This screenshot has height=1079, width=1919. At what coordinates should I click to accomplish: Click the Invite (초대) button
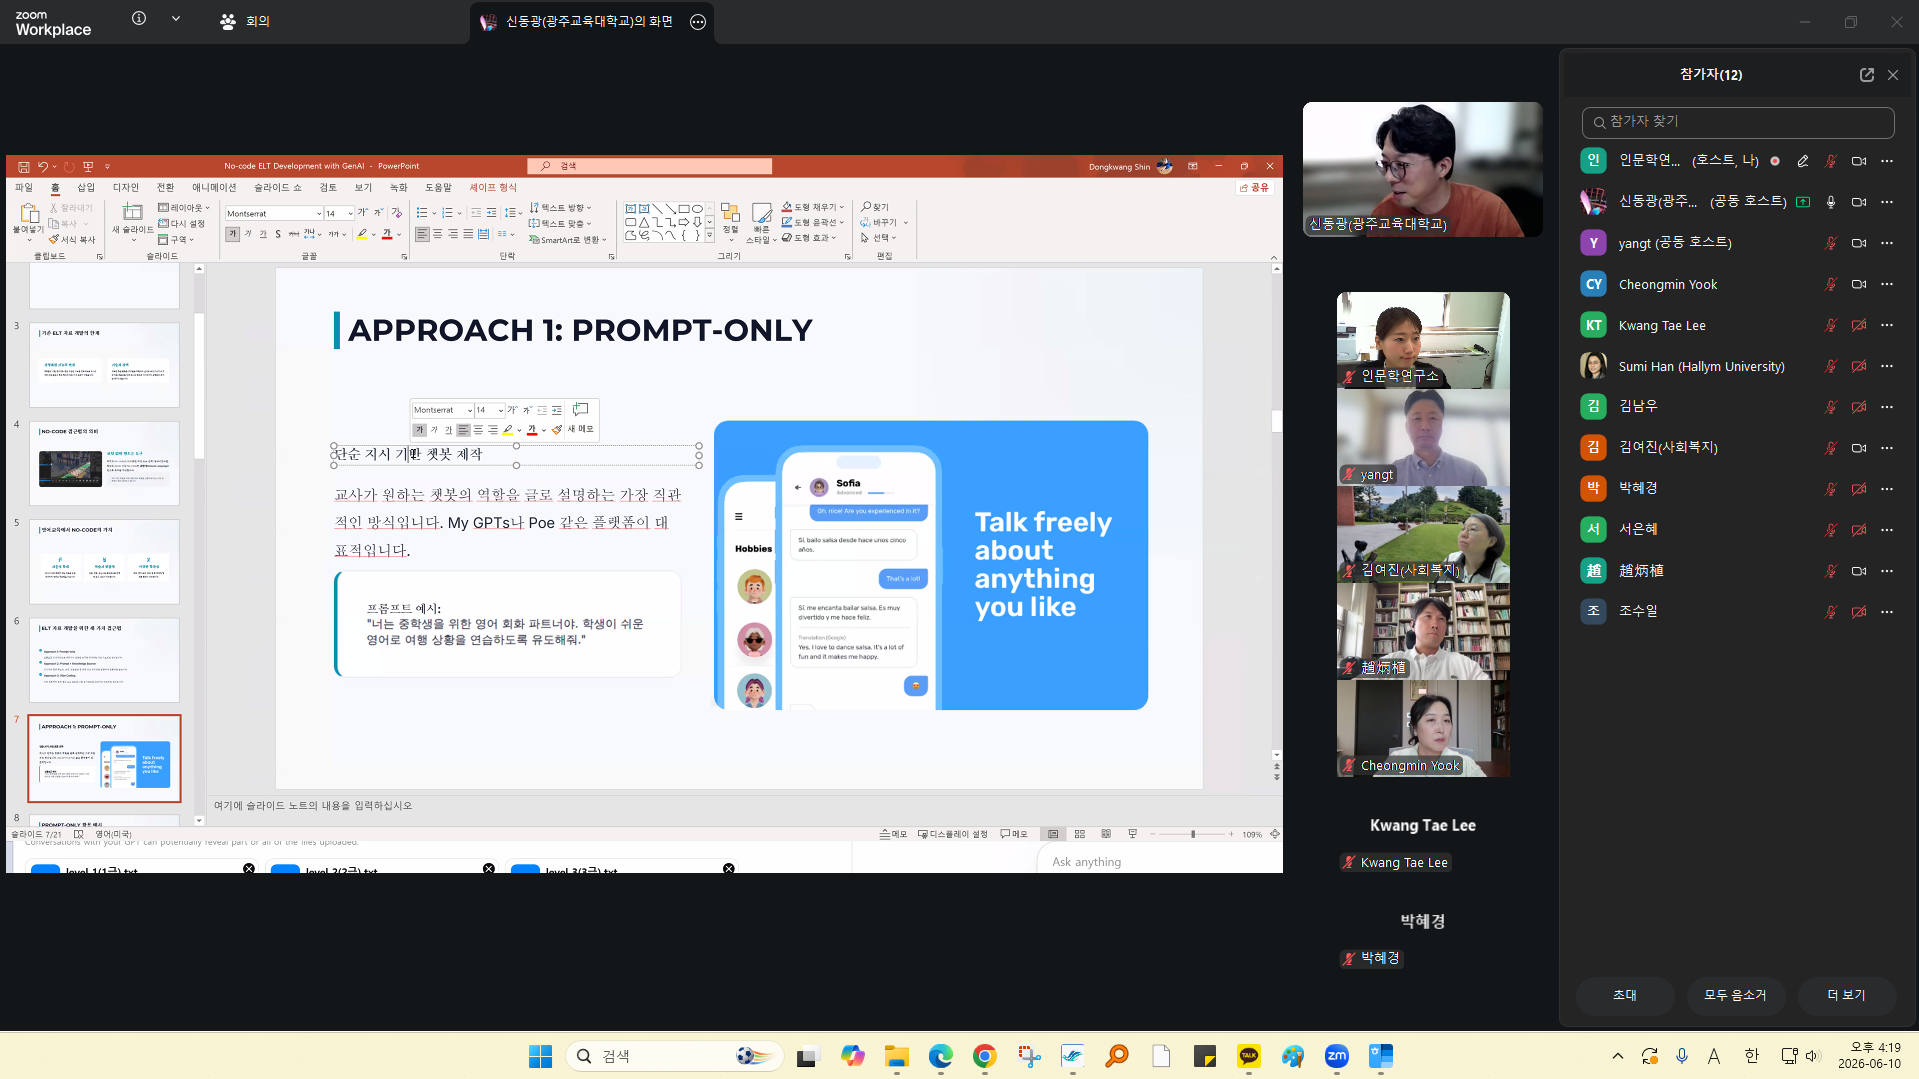(x=1625, y=995)
